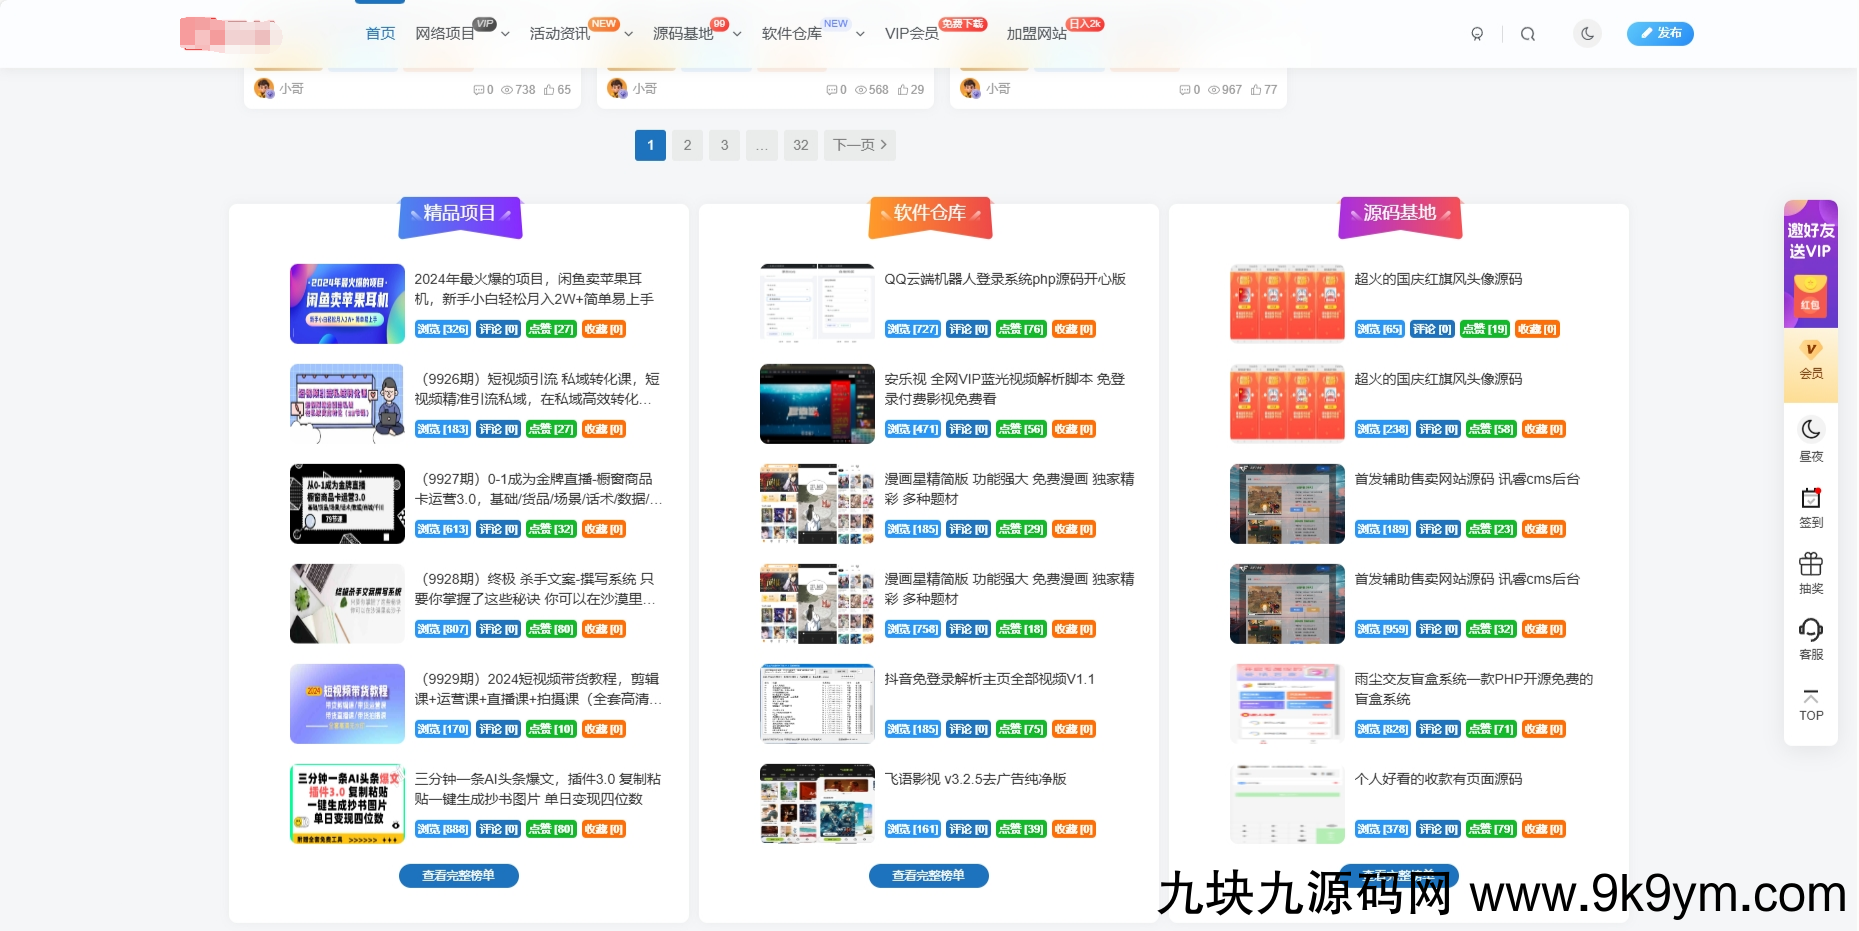This screenshot has width=1859, height=931.
Task: Expand the 软件仓库 navigation dropdown
Action: click(x=812, y=34)
